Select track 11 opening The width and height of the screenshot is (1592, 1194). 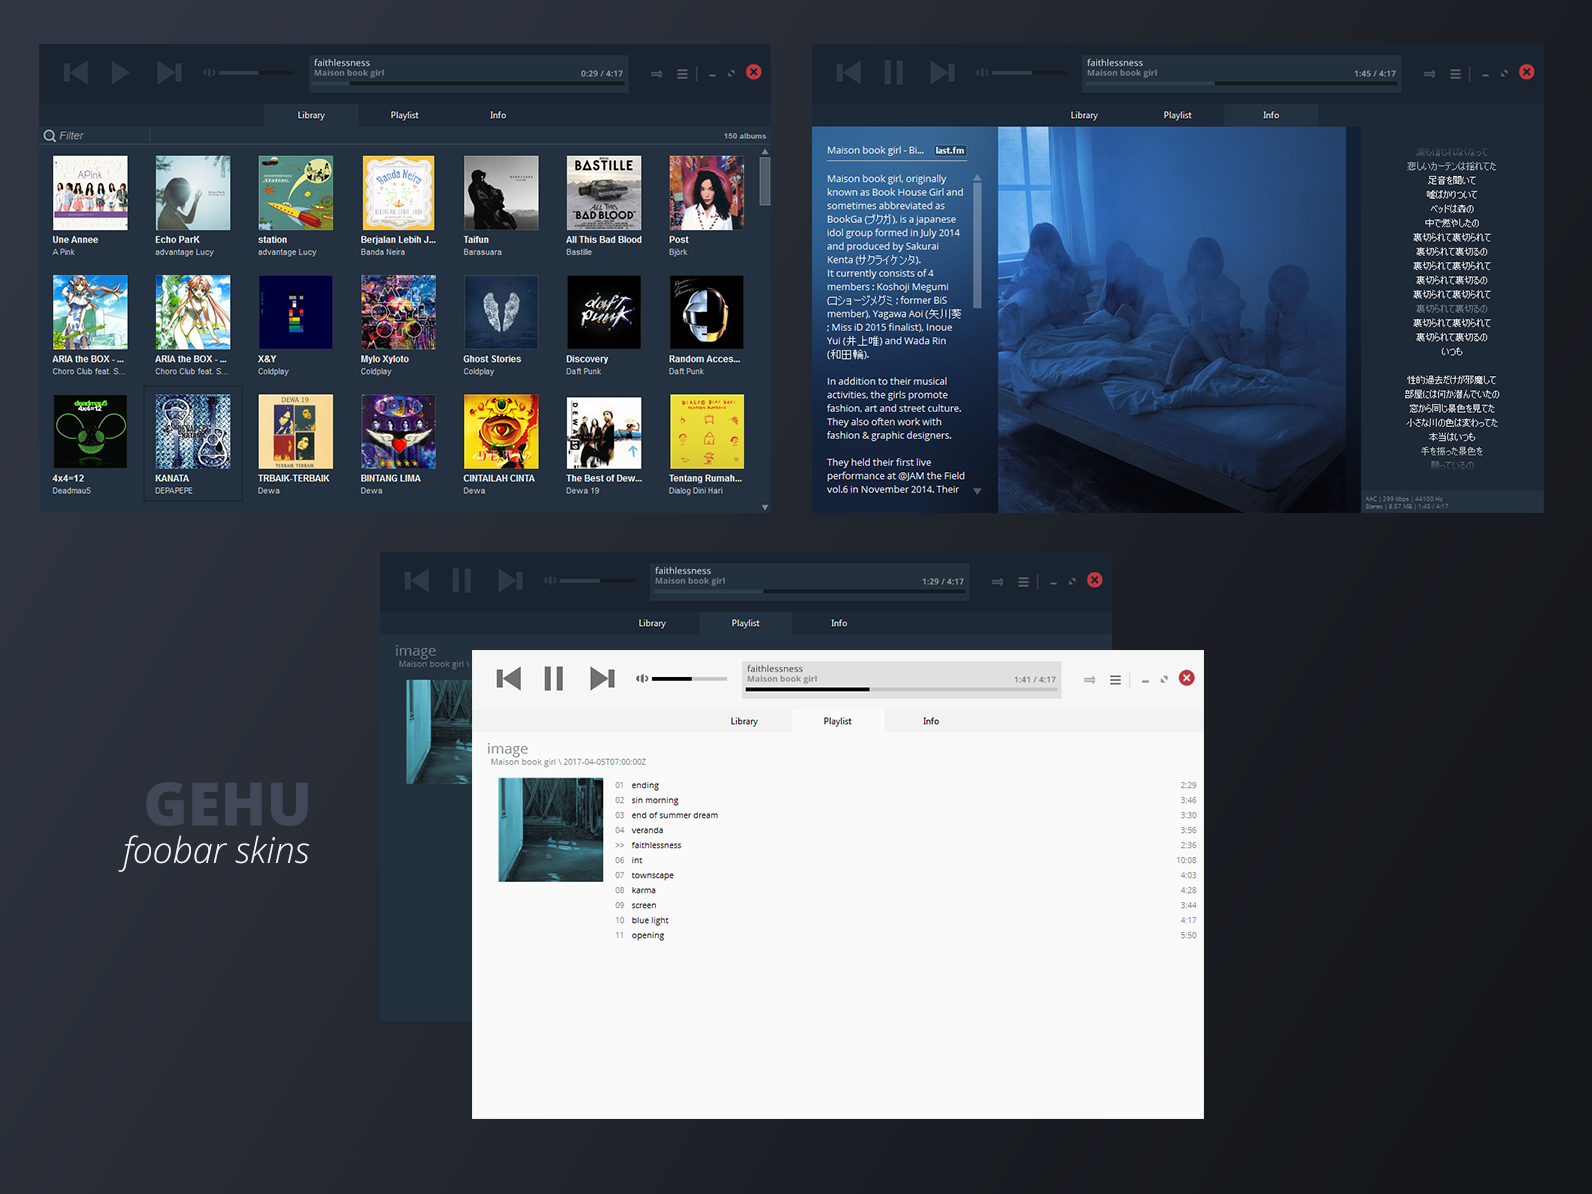(905, 936)
